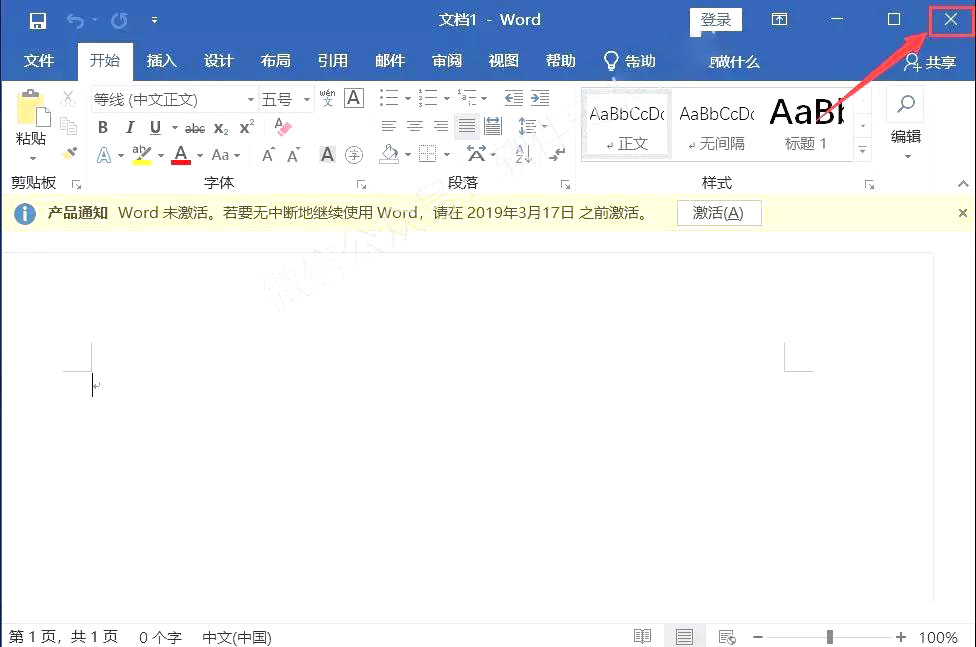Image resolution: width=976 pixels, height=647 pixels.
Task: Apply red font color
Action: coord(181,154)
